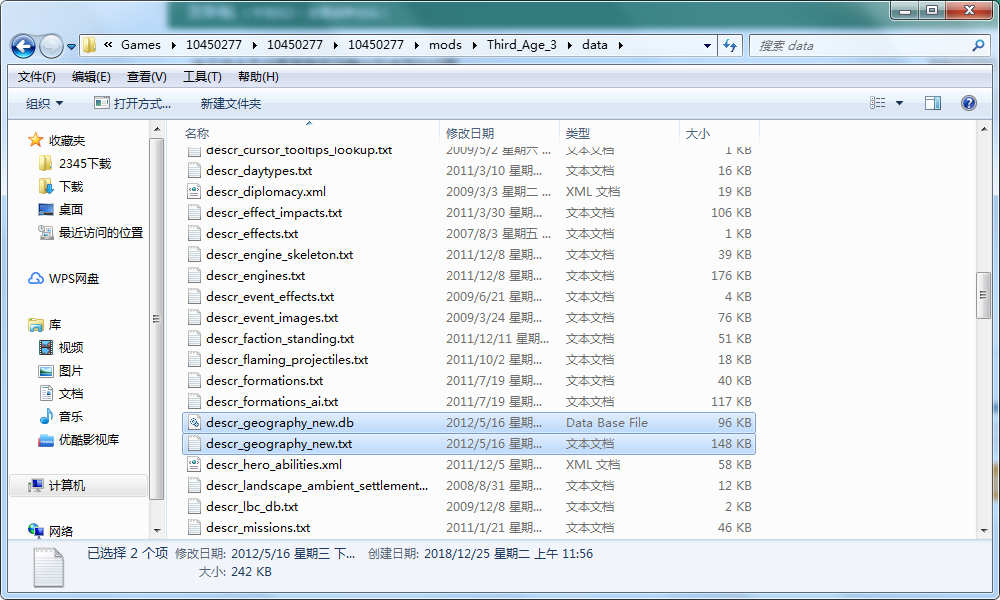Open help with the question mark icon
1000x600 pixels.
coord(968,103)
